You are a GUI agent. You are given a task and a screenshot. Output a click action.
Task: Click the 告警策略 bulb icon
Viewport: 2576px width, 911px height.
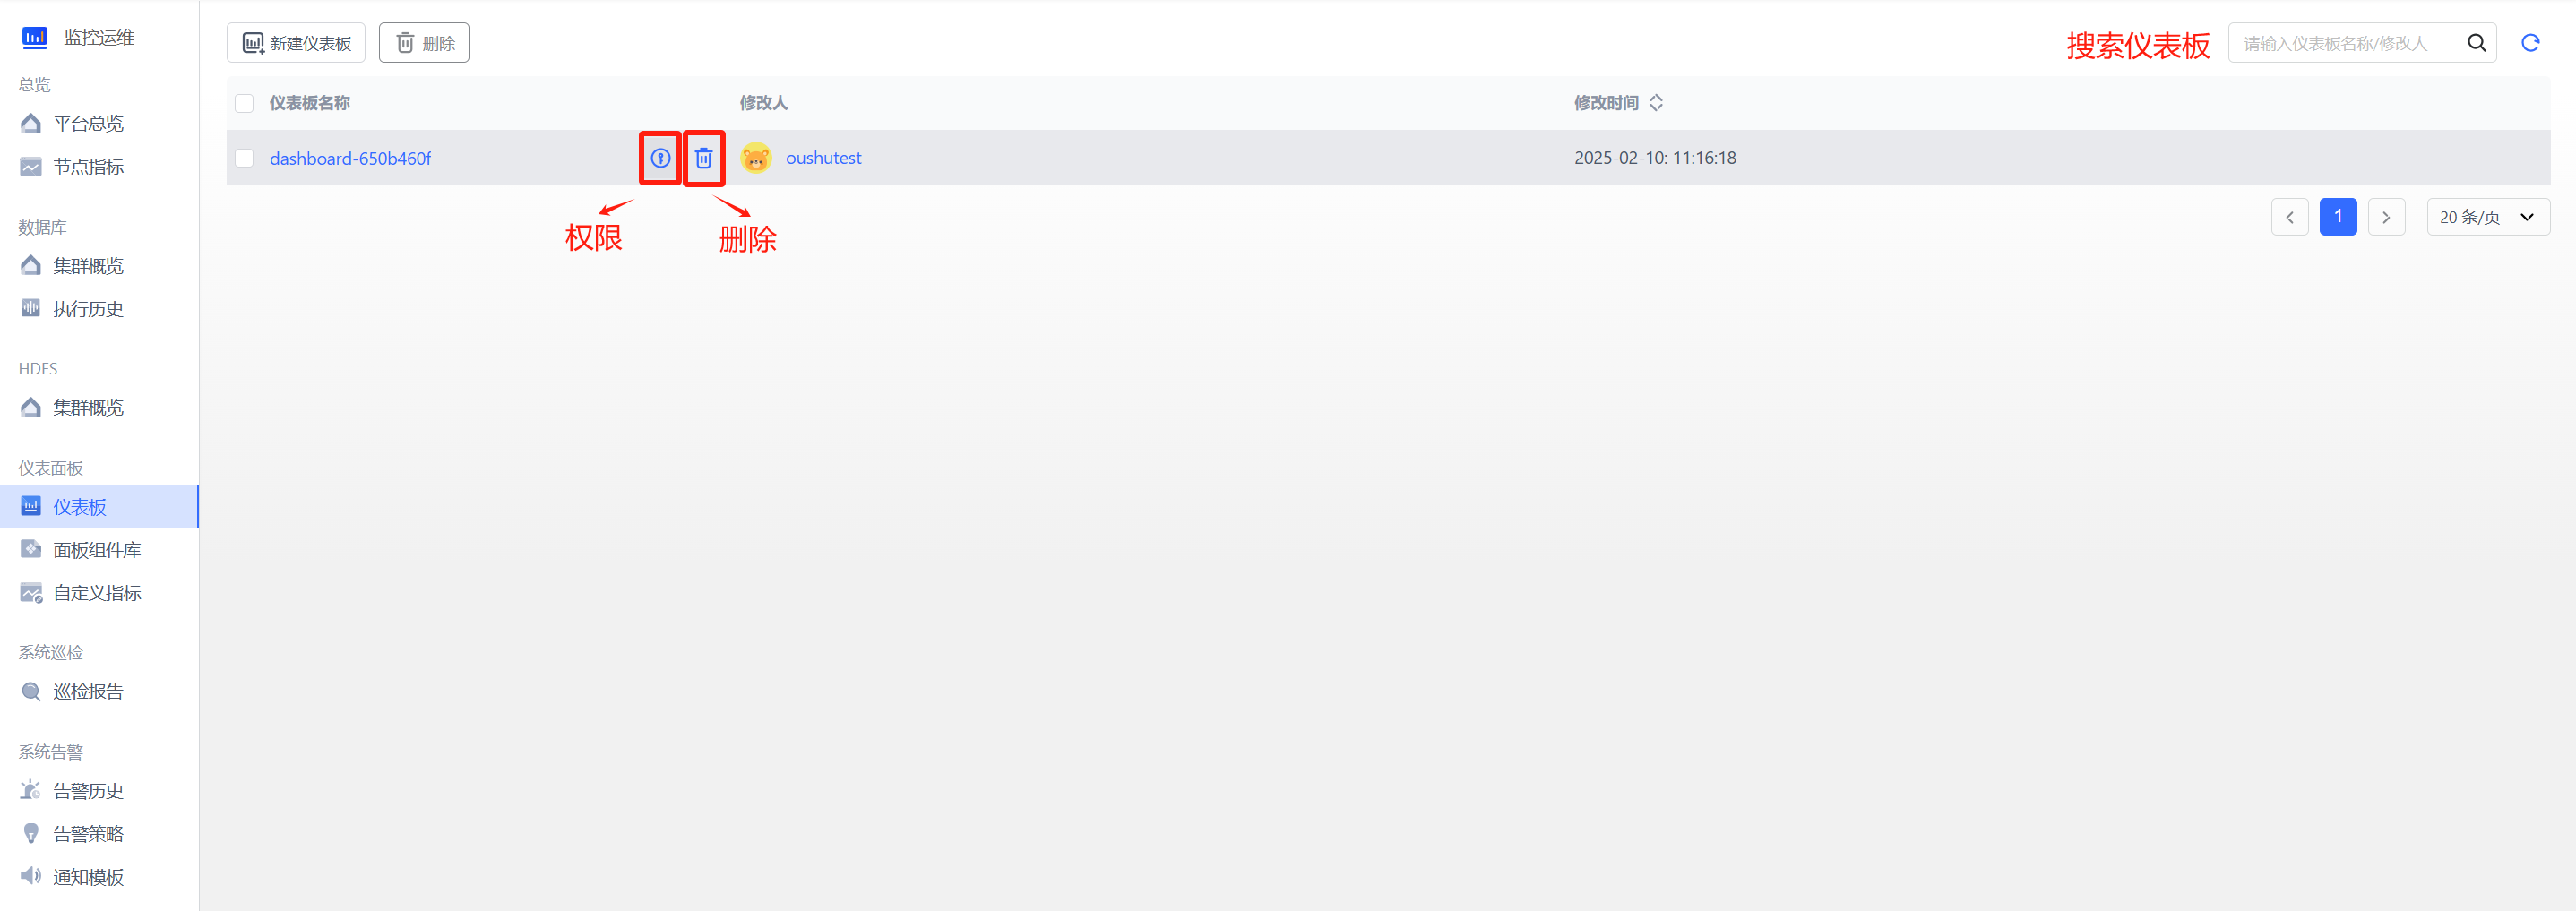click(31, 834)
